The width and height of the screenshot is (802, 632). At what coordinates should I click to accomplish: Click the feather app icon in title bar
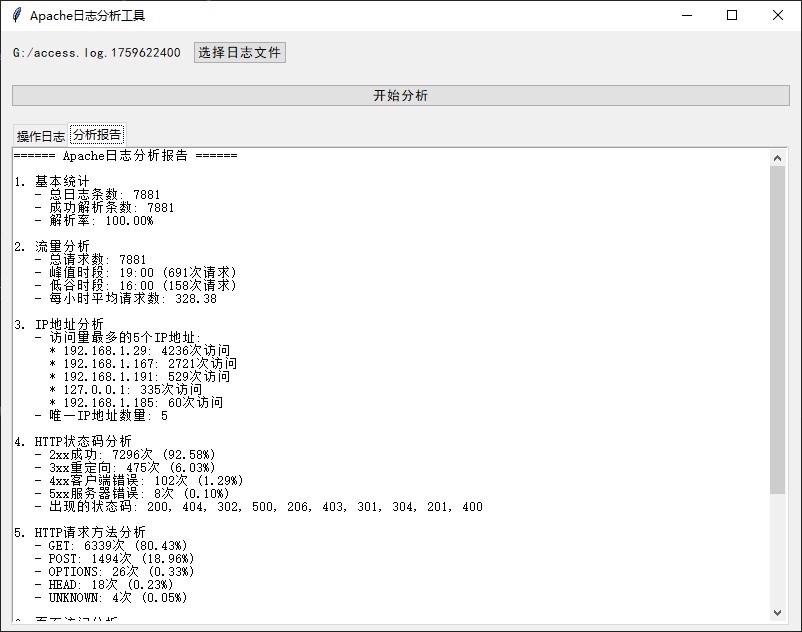point(16,15)
